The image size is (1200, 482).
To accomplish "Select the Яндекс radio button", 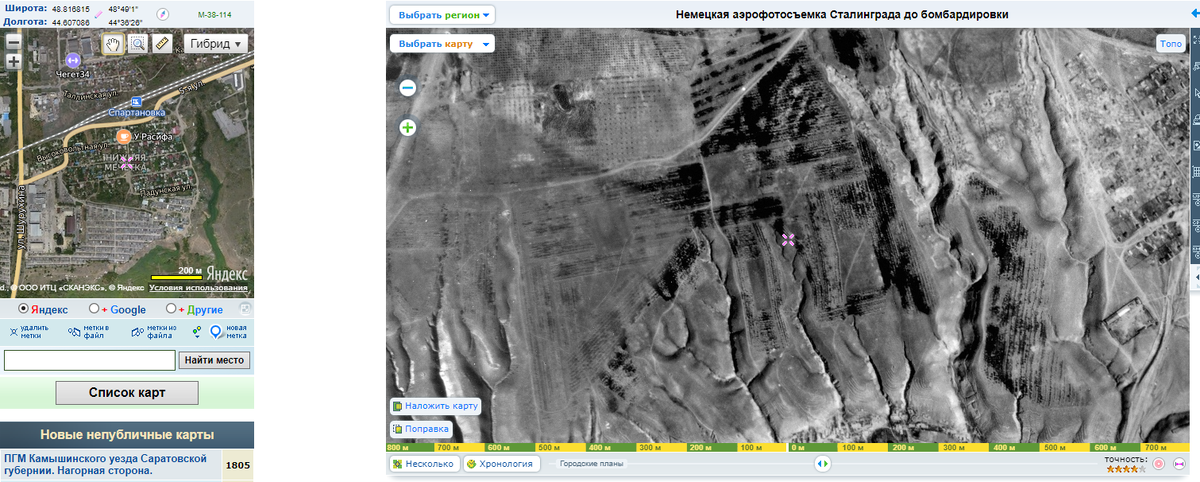I will click(24, 309).
